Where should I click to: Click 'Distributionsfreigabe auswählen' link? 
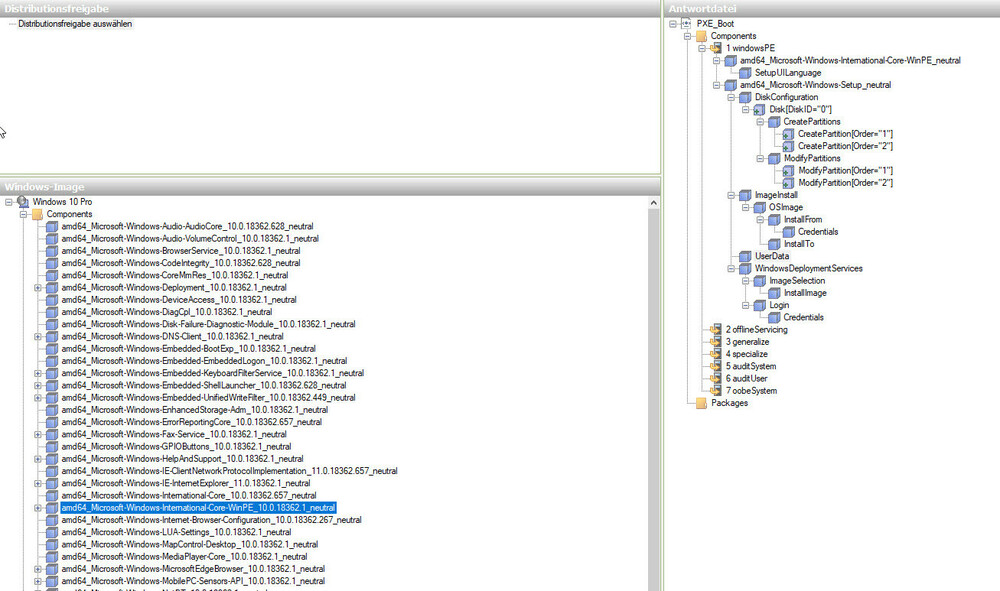[x=75, y=24]
